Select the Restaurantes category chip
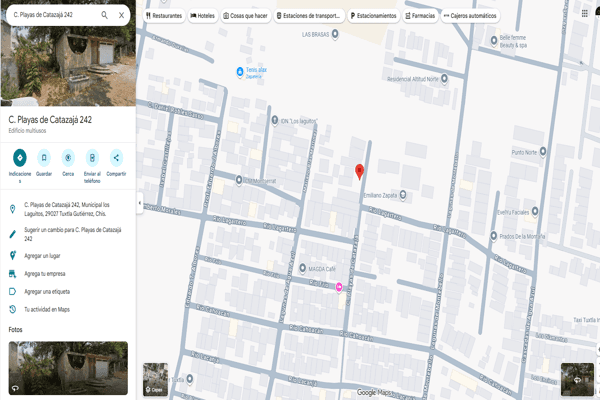Image resolution: width=600 pixels, height=400 pixels. pyautogui.click(x=164, y=16)
